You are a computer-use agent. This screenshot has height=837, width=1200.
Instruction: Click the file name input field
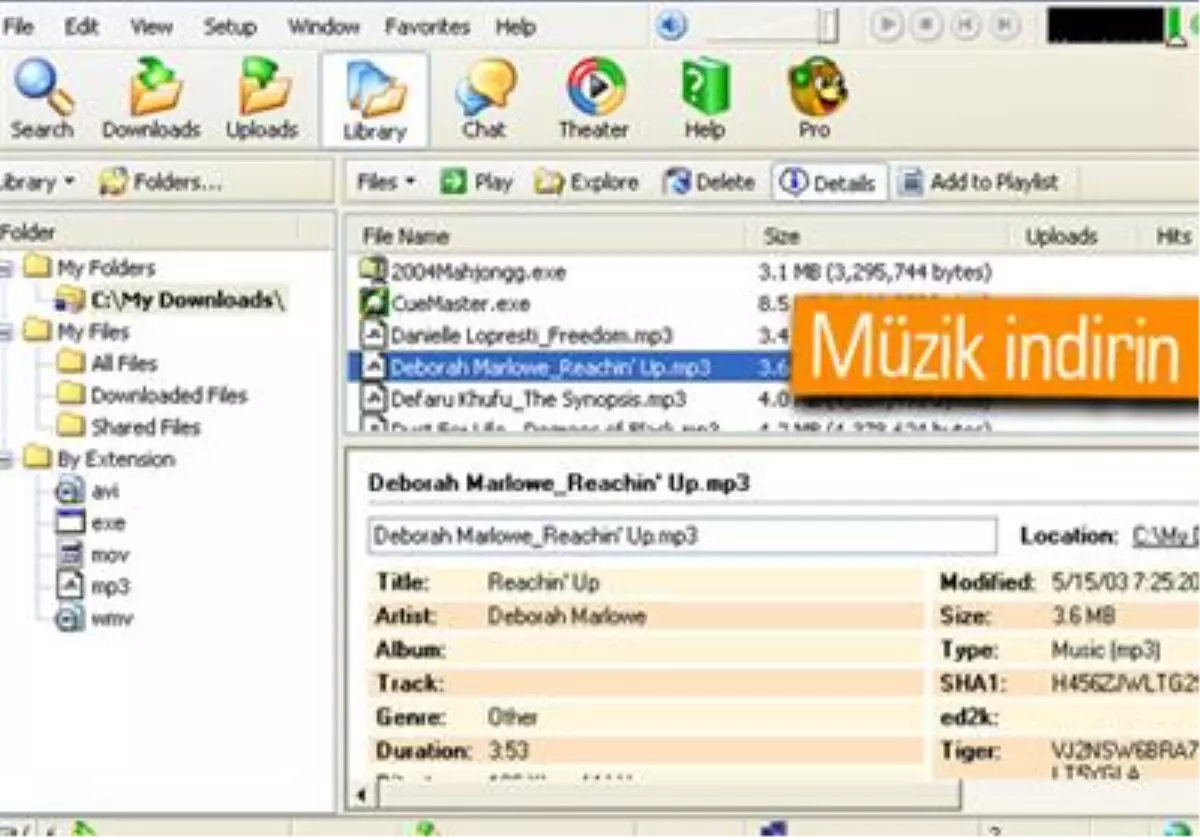point(682,536)
